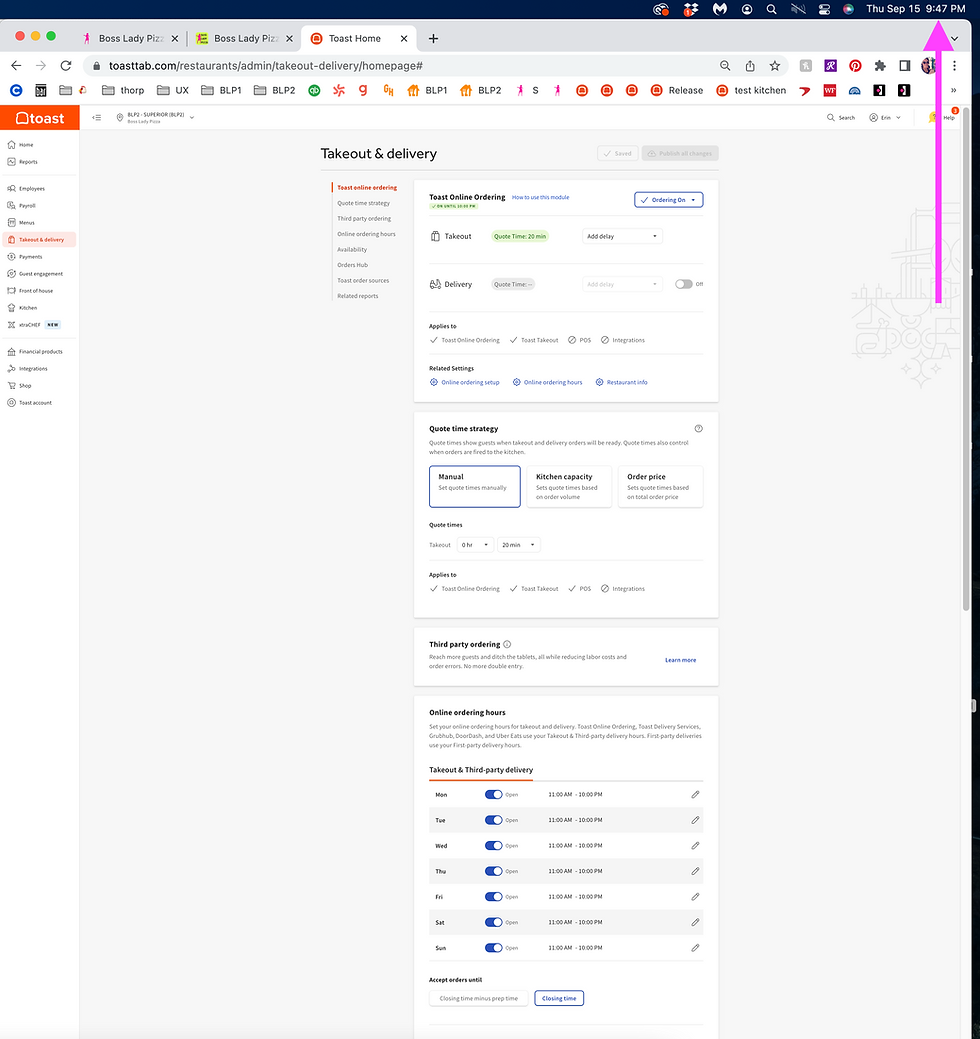Jump to Availability section
Viewport: 980px width, 1039px height.
352,250
